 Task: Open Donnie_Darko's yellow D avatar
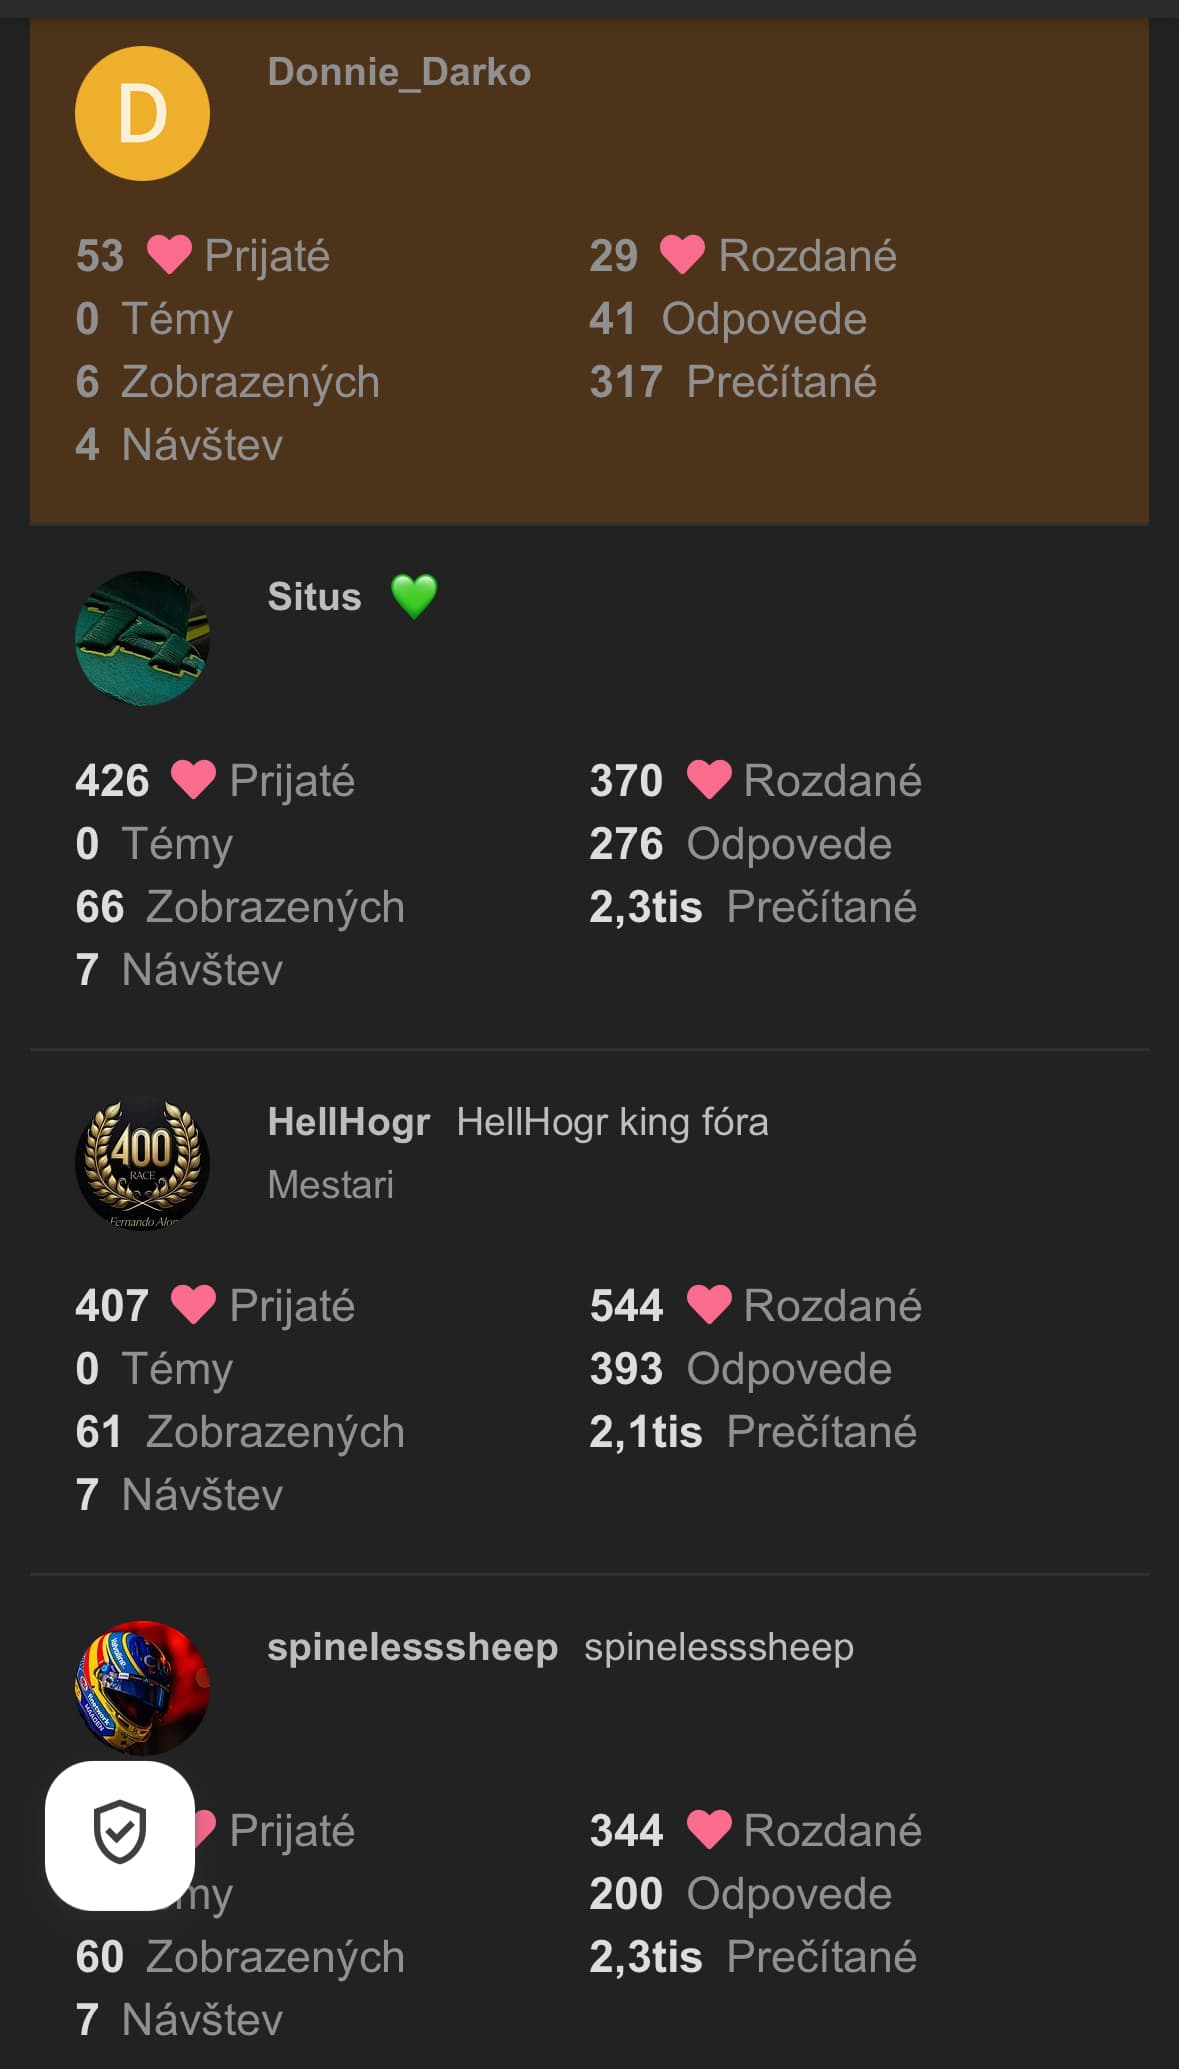pyautogui.click(x=142, y=113)
